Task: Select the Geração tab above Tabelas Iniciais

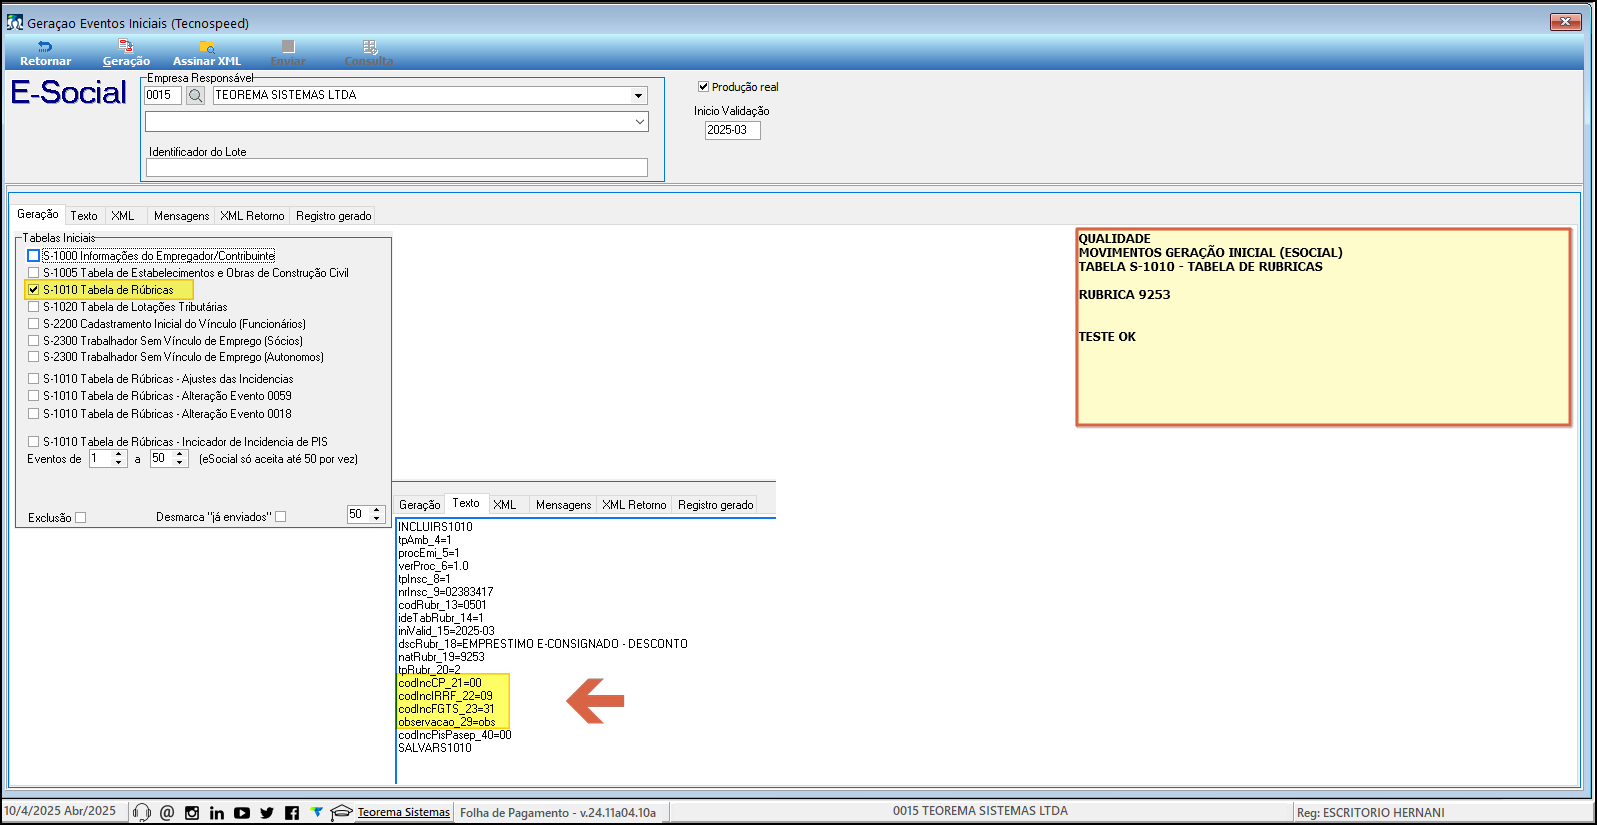Action: click(x=38, y=214)
